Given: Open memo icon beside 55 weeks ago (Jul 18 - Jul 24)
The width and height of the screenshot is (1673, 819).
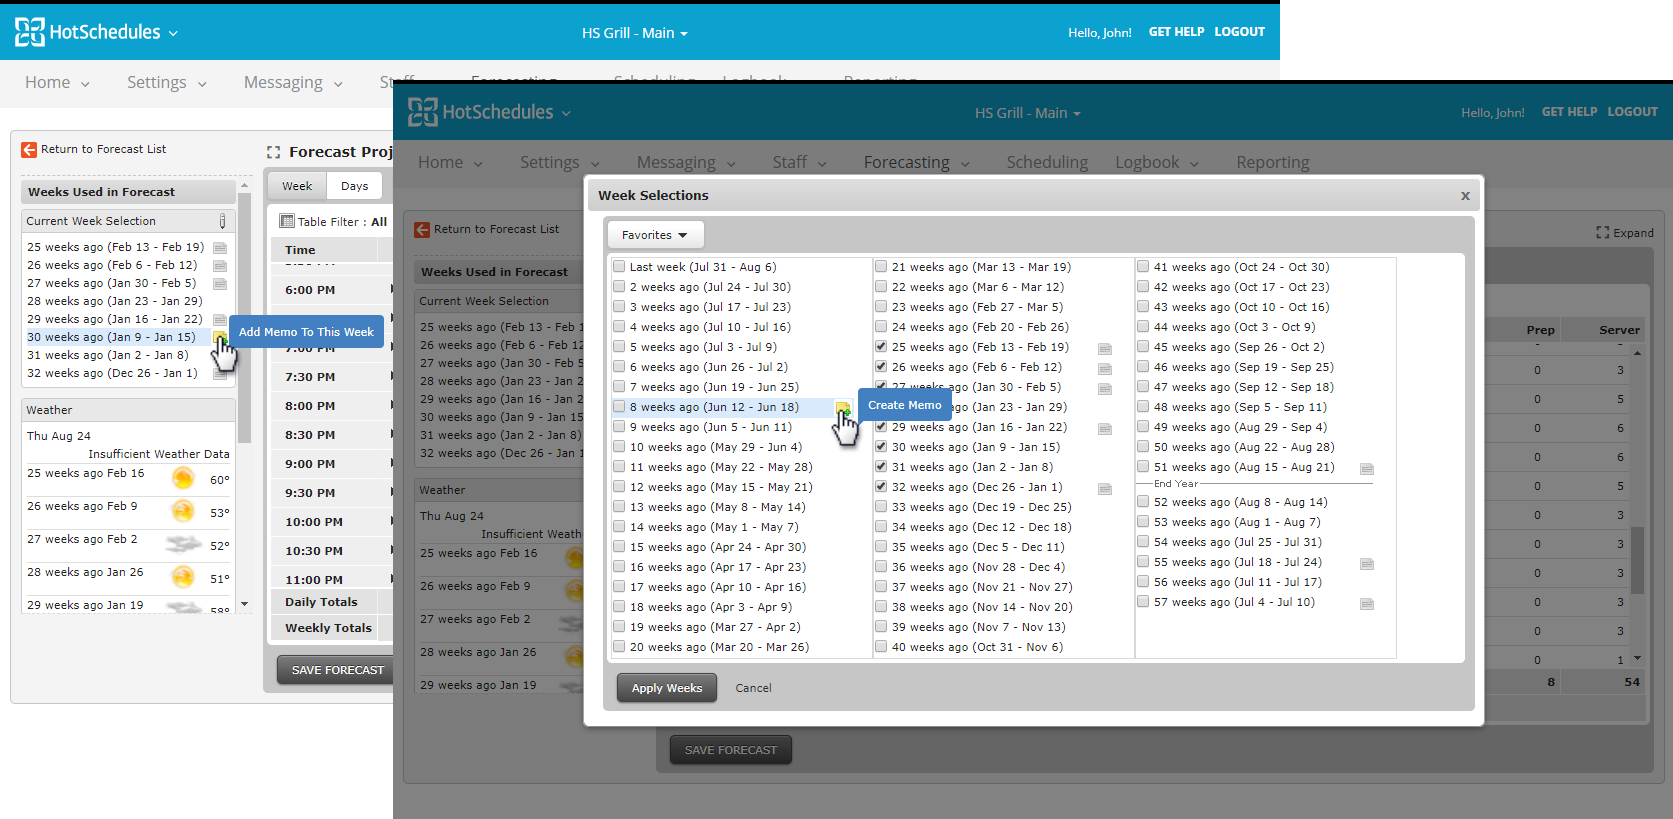Looking at the screenshot, I should pyautogui.click(x=1367, y=564).
